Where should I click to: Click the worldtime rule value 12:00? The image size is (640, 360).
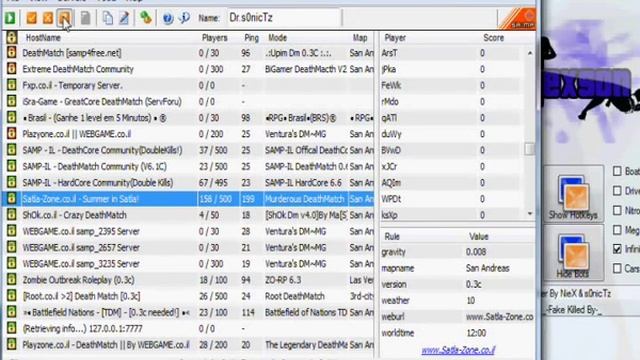coord(476,333)
